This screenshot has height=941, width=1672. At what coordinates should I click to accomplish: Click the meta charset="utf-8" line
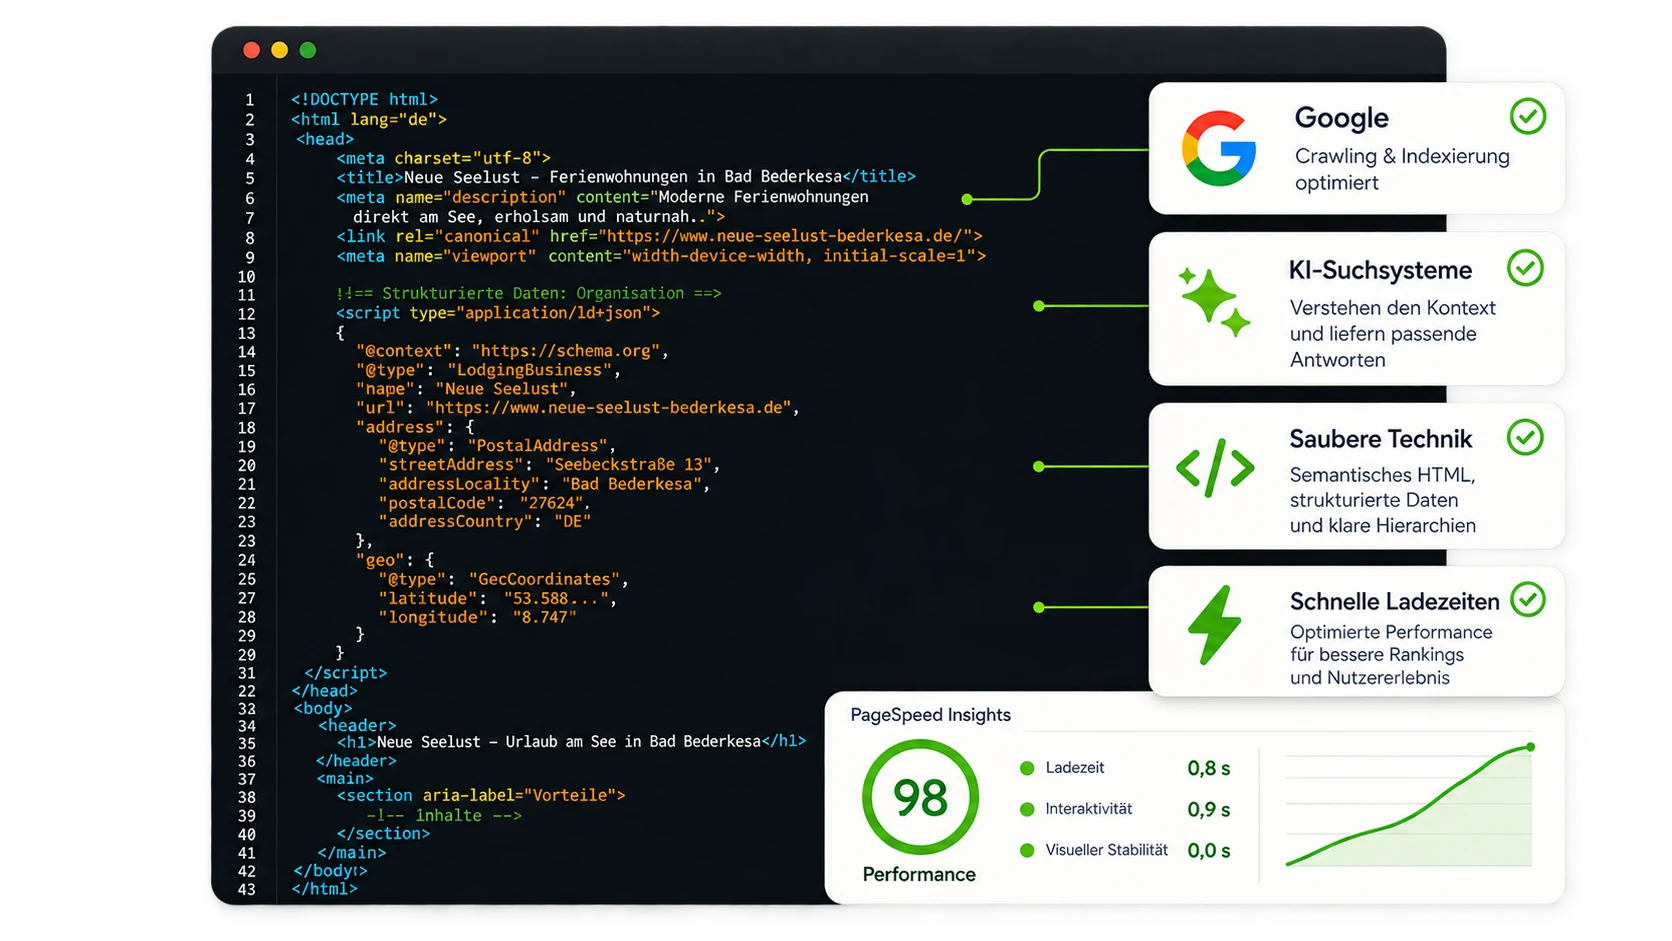[x=443, y=158]
